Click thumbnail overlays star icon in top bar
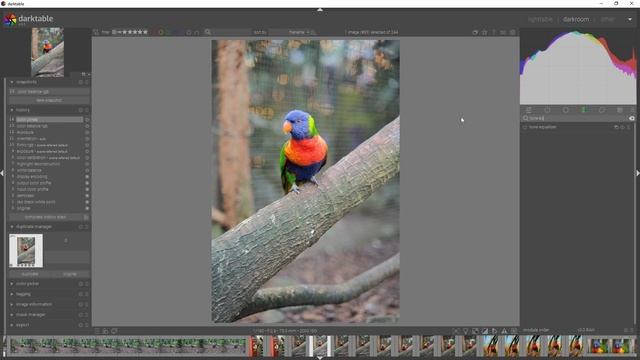Viewport: 640px width, 360px height. 484,32
